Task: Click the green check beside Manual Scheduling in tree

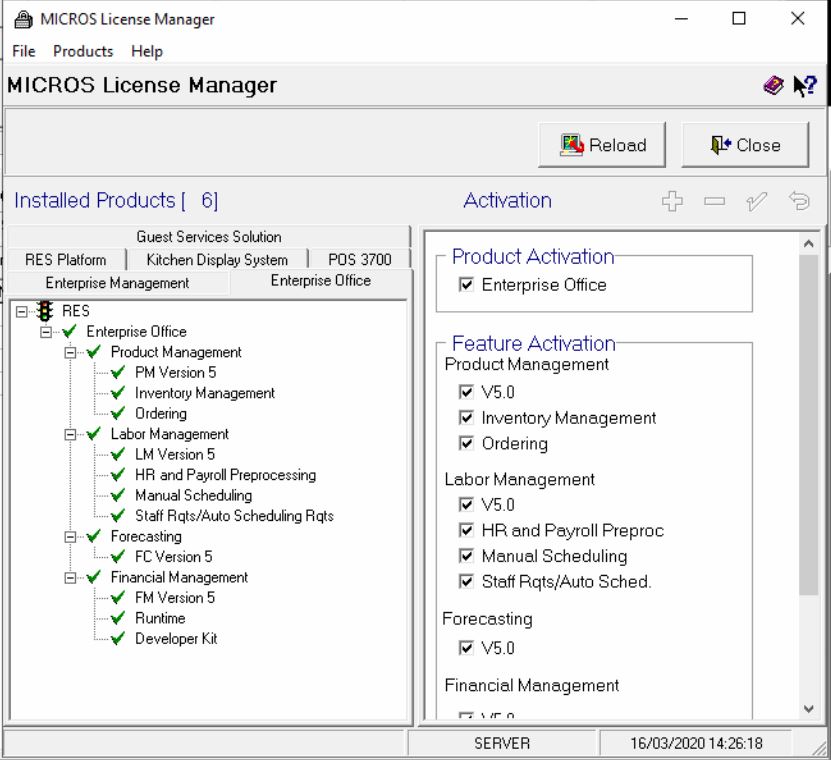Action: point(118,496)
